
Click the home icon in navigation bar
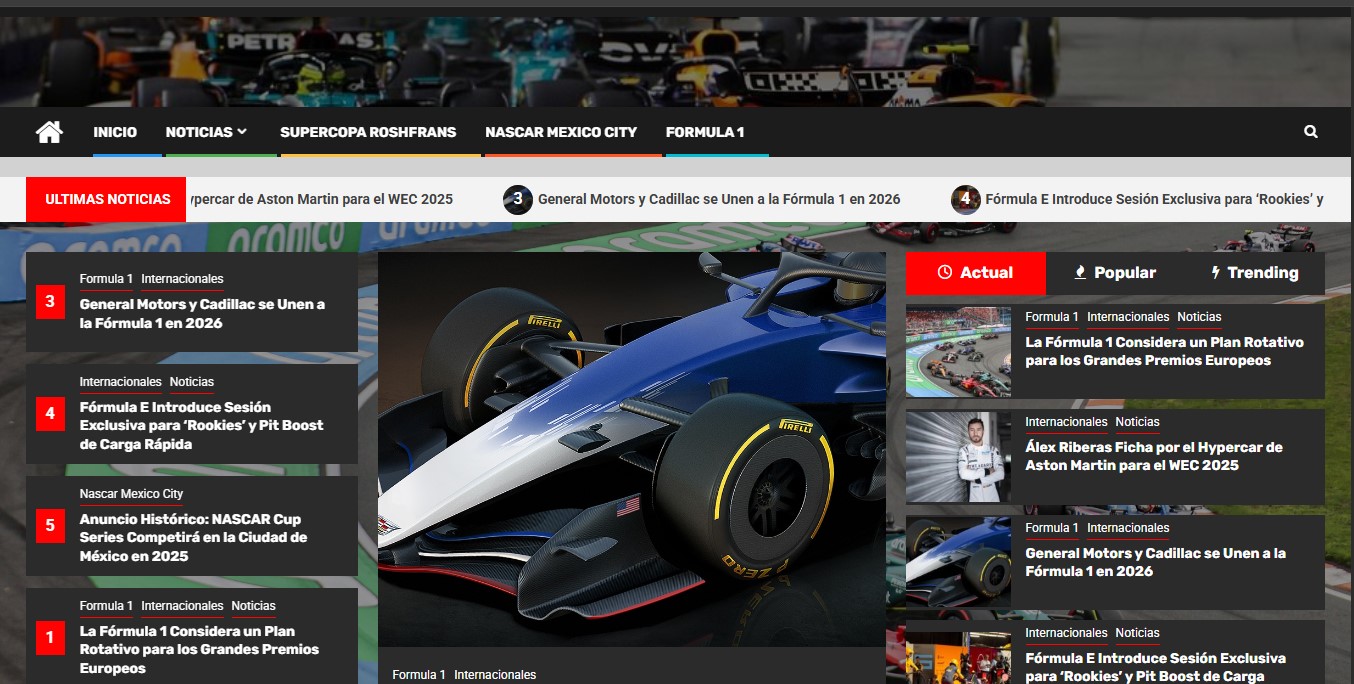49,132
